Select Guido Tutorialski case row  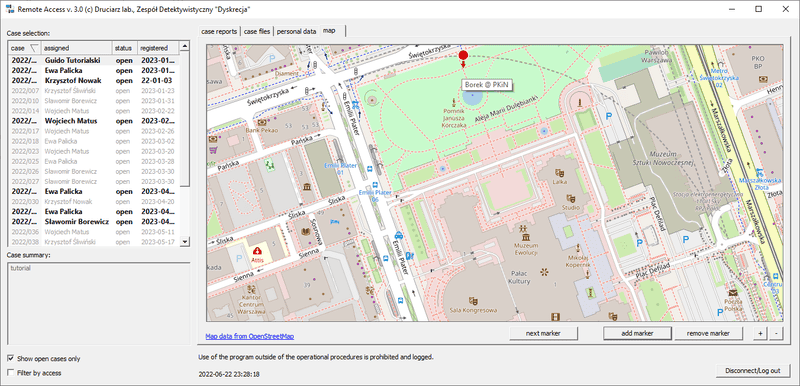(x=93, y=60)
